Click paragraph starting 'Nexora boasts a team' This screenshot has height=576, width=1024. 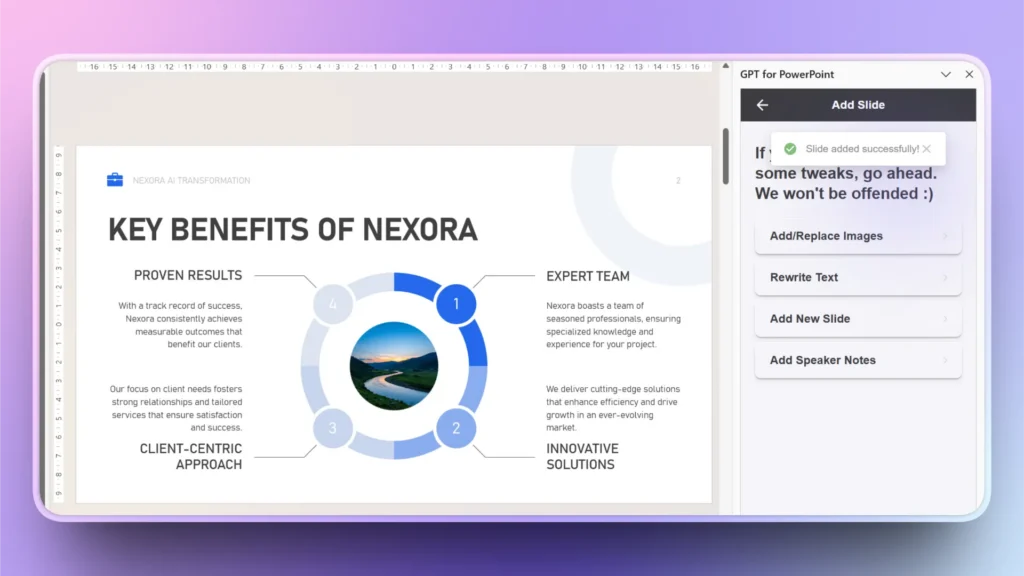(613, 325)
